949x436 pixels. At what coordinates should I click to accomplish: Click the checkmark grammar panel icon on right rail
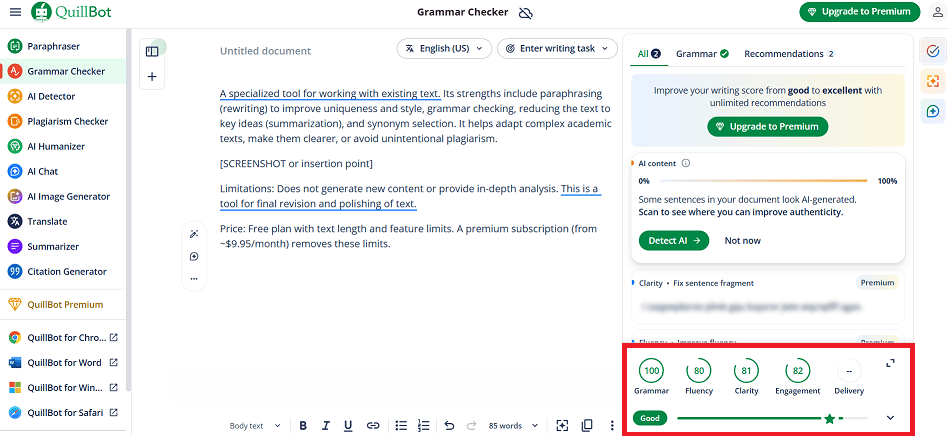tap(933, 51)
